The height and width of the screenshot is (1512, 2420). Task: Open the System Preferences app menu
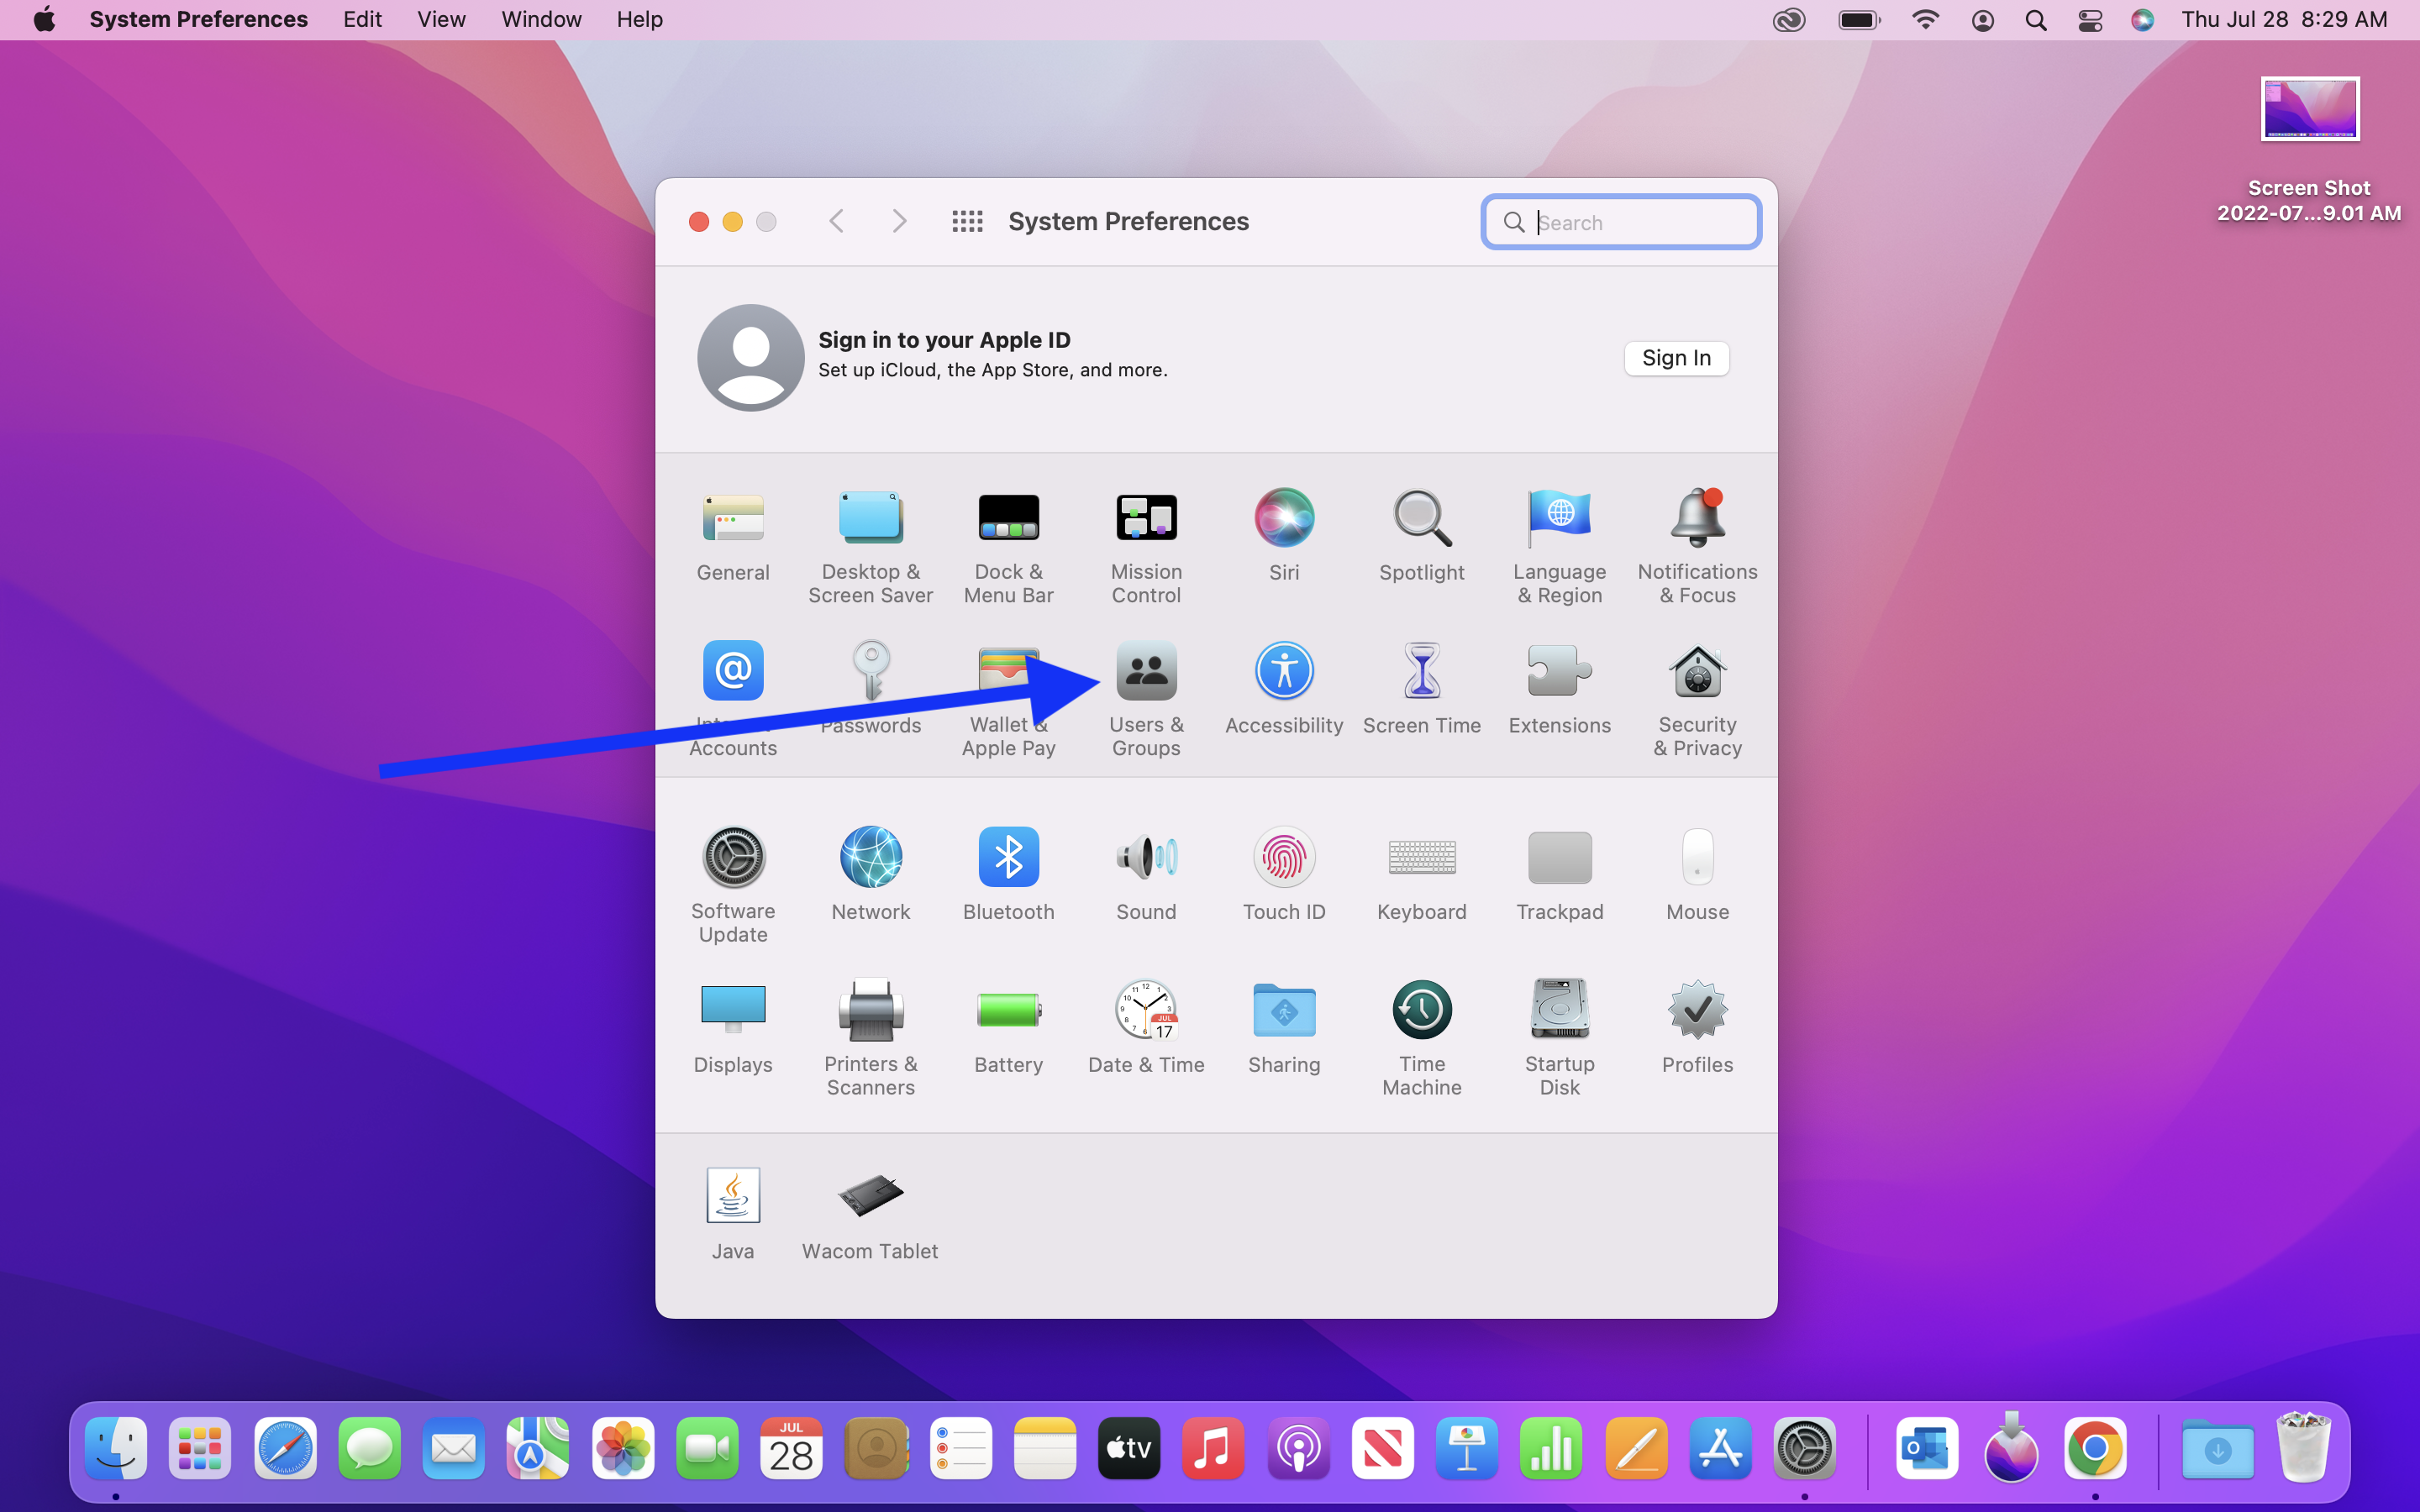198,19
